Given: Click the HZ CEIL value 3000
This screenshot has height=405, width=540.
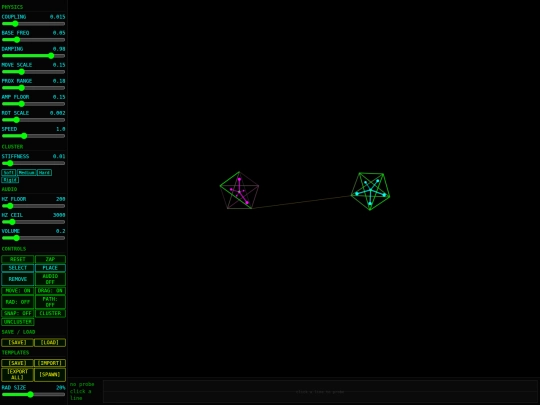Looking at the screenshot, I should (59, 215).
